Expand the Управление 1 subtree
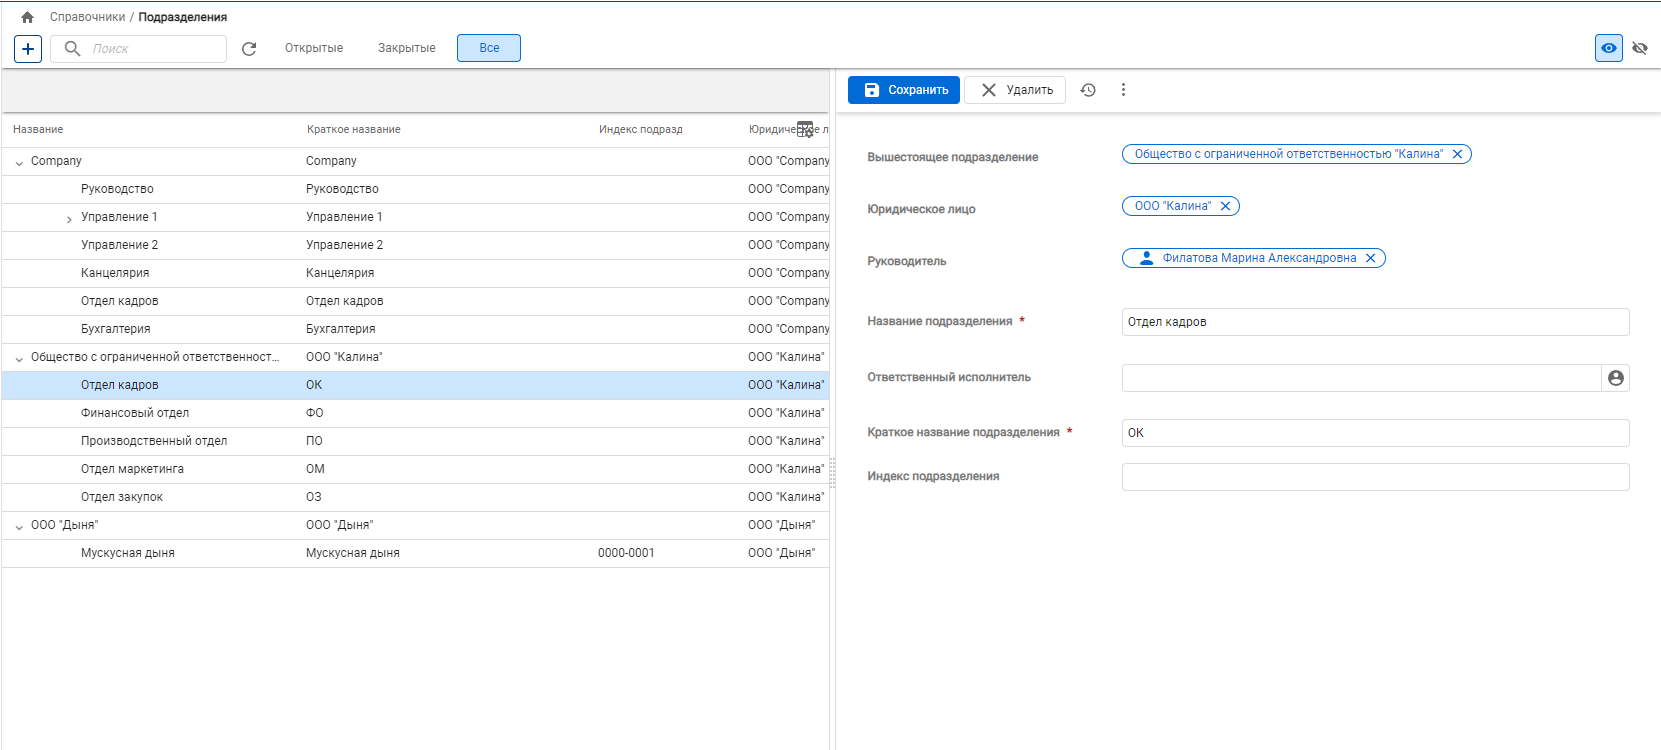This screenshot has height=750, width=1661. point(69,218)
